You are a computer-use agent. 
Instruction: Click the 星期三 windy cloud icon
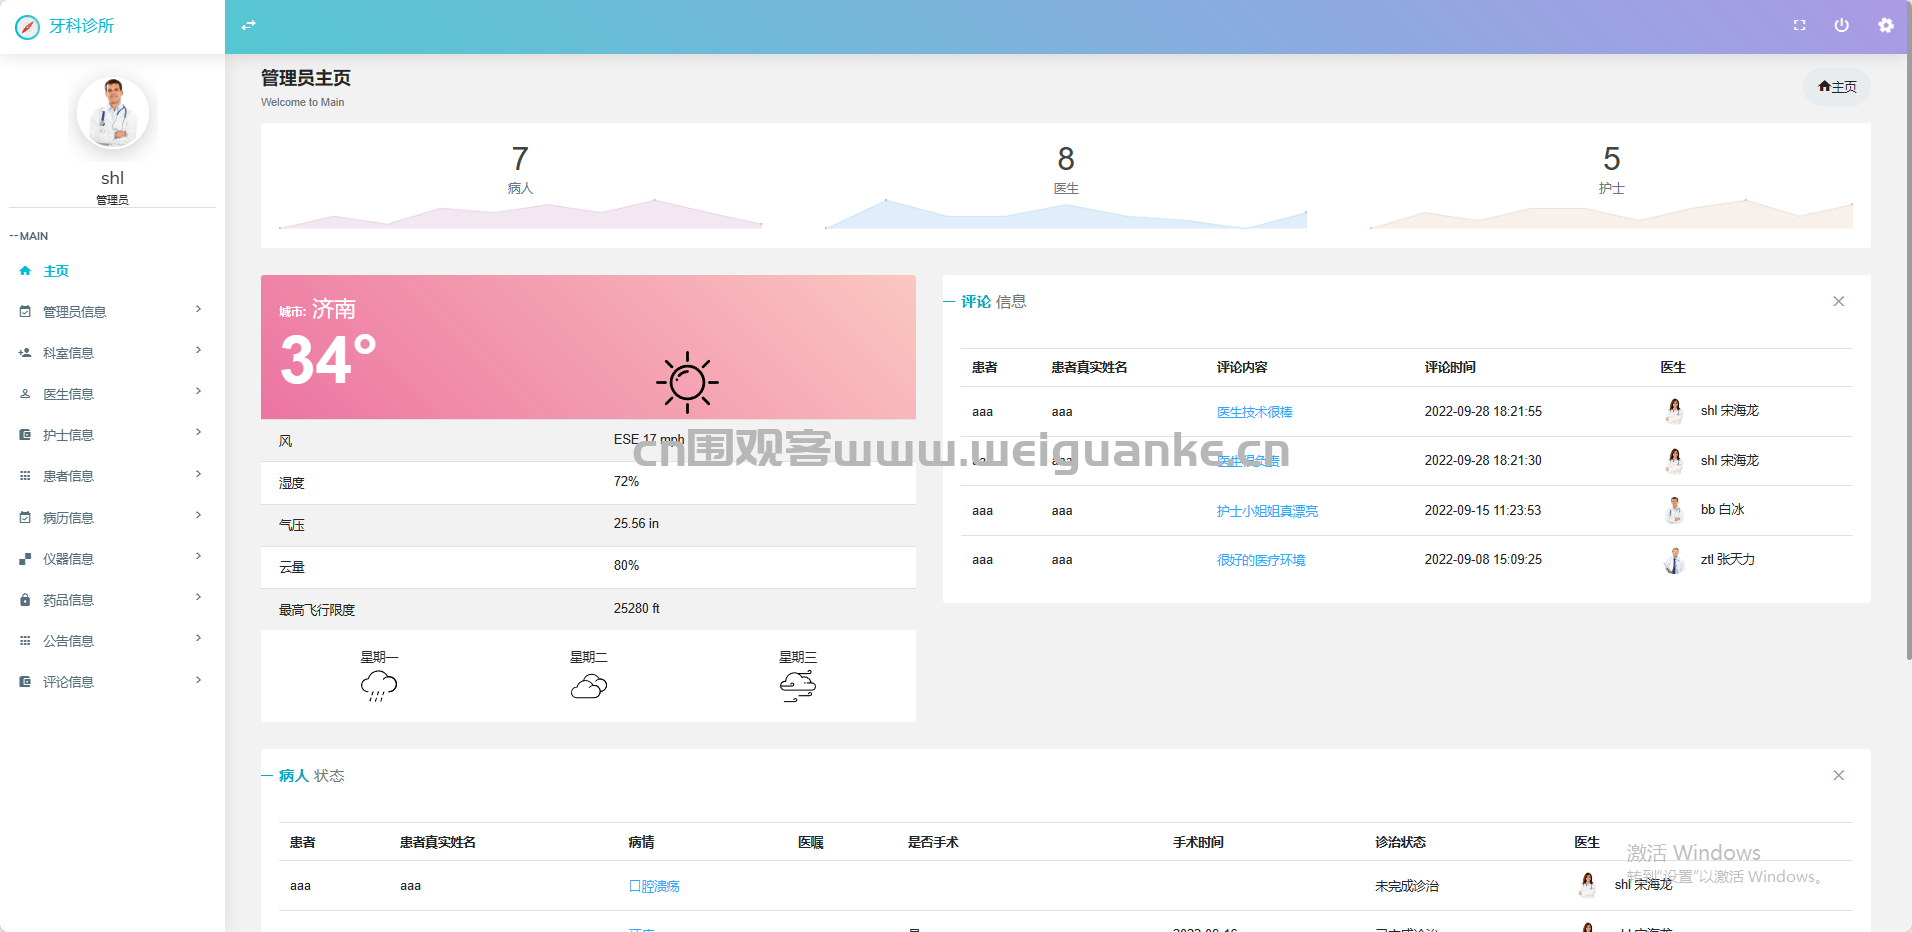(x=798, y=686)
